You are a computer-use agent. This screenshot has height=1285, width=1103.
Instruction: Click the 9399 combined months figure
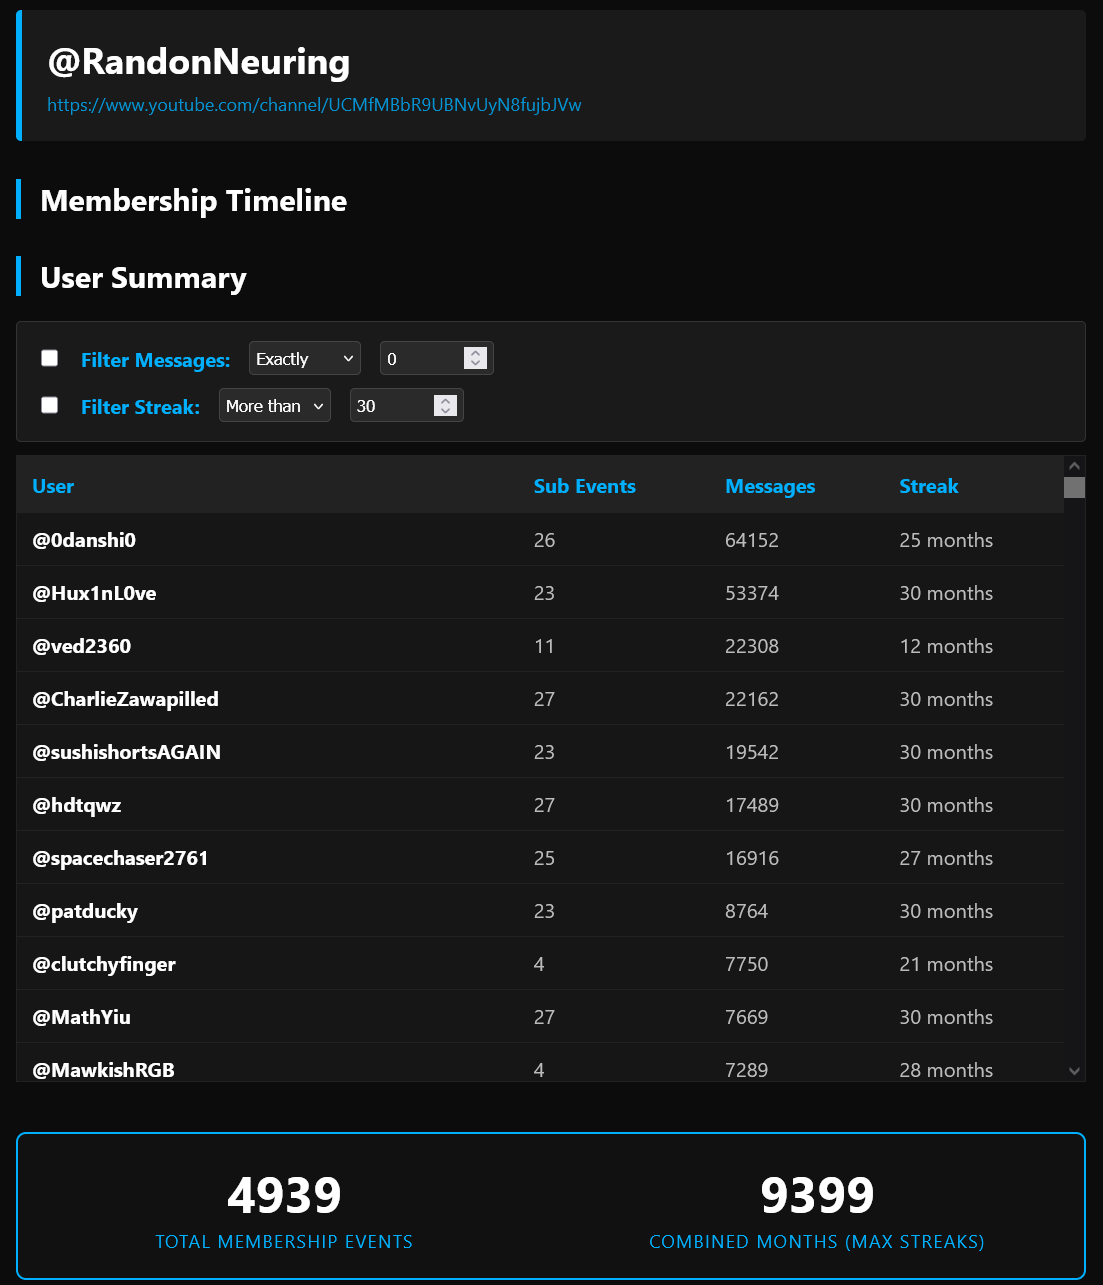pos(817,1195)
